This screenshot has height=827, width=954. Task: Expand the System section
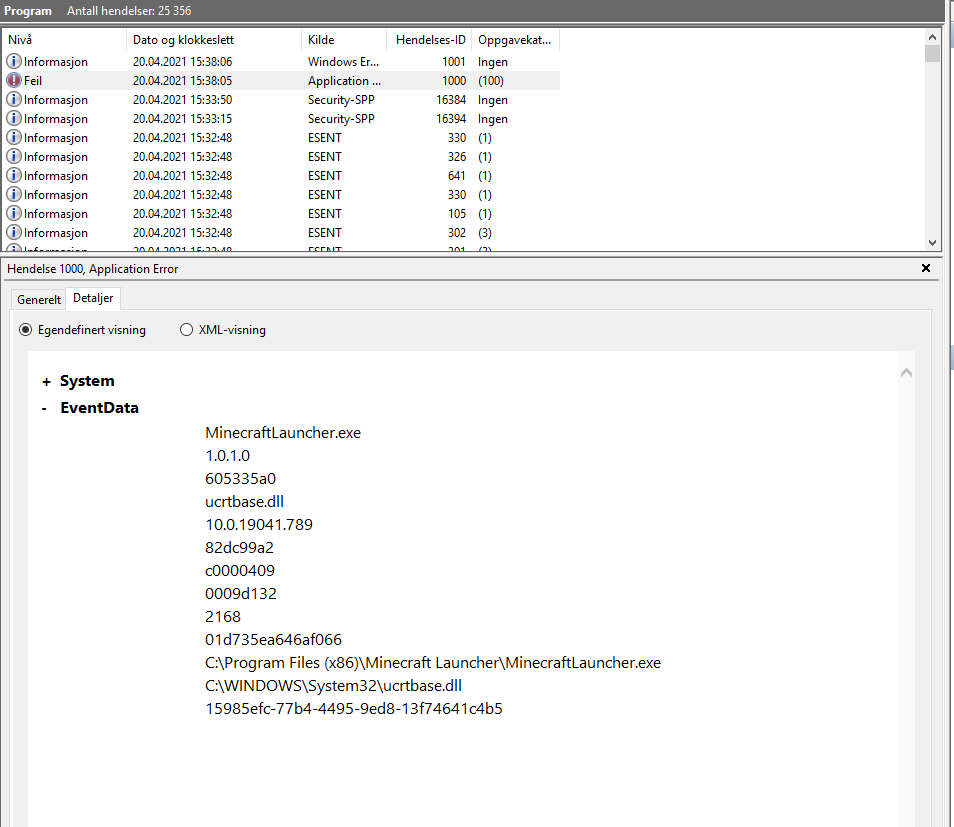click(x=46, y=382)
